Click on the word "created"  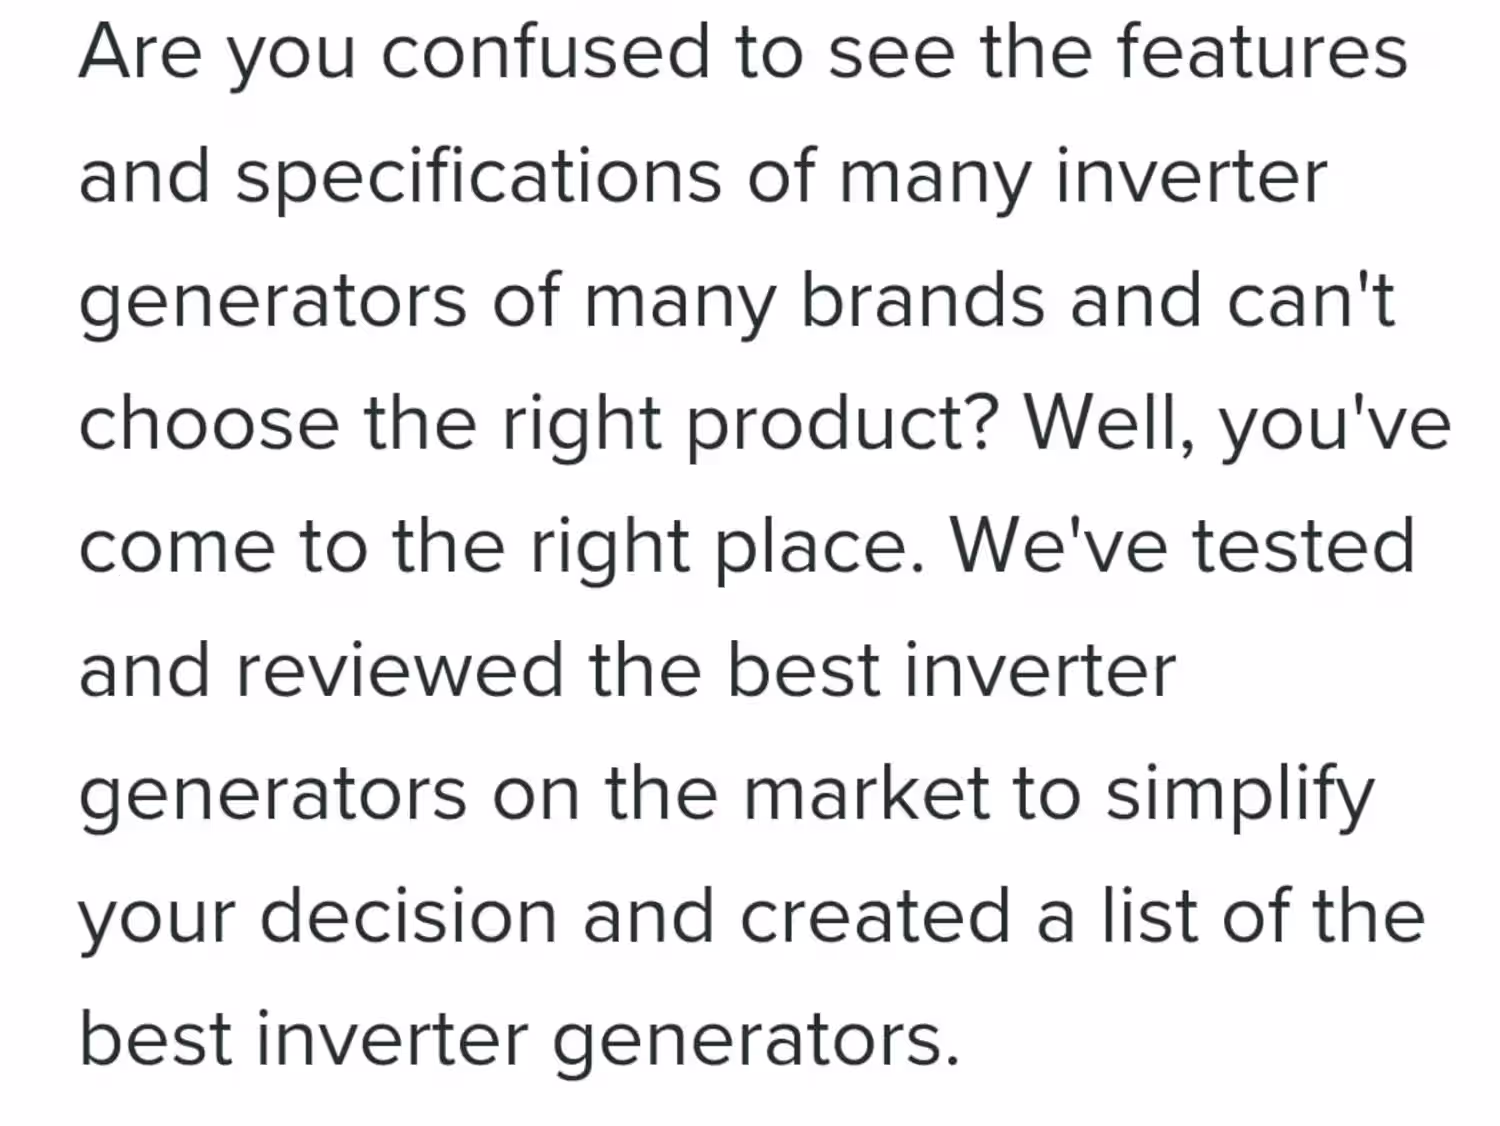click(x=875, y=917)
